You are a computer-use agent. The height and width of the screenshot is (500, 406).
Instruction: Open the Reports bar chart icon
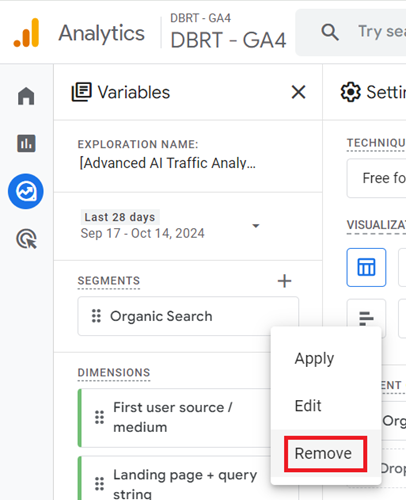pyautogui.click(x=26, y=143)
